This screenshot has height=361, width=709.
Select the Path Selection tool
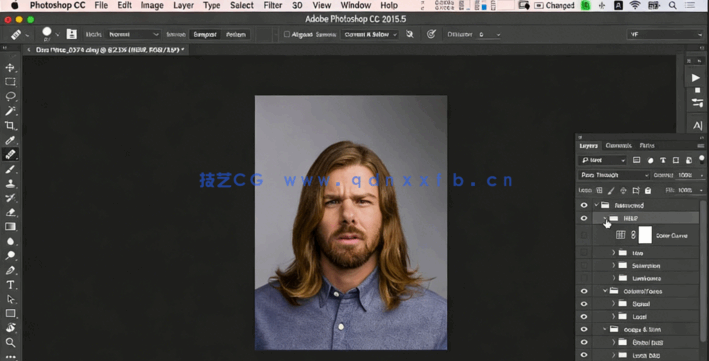[x=10, y=299]
